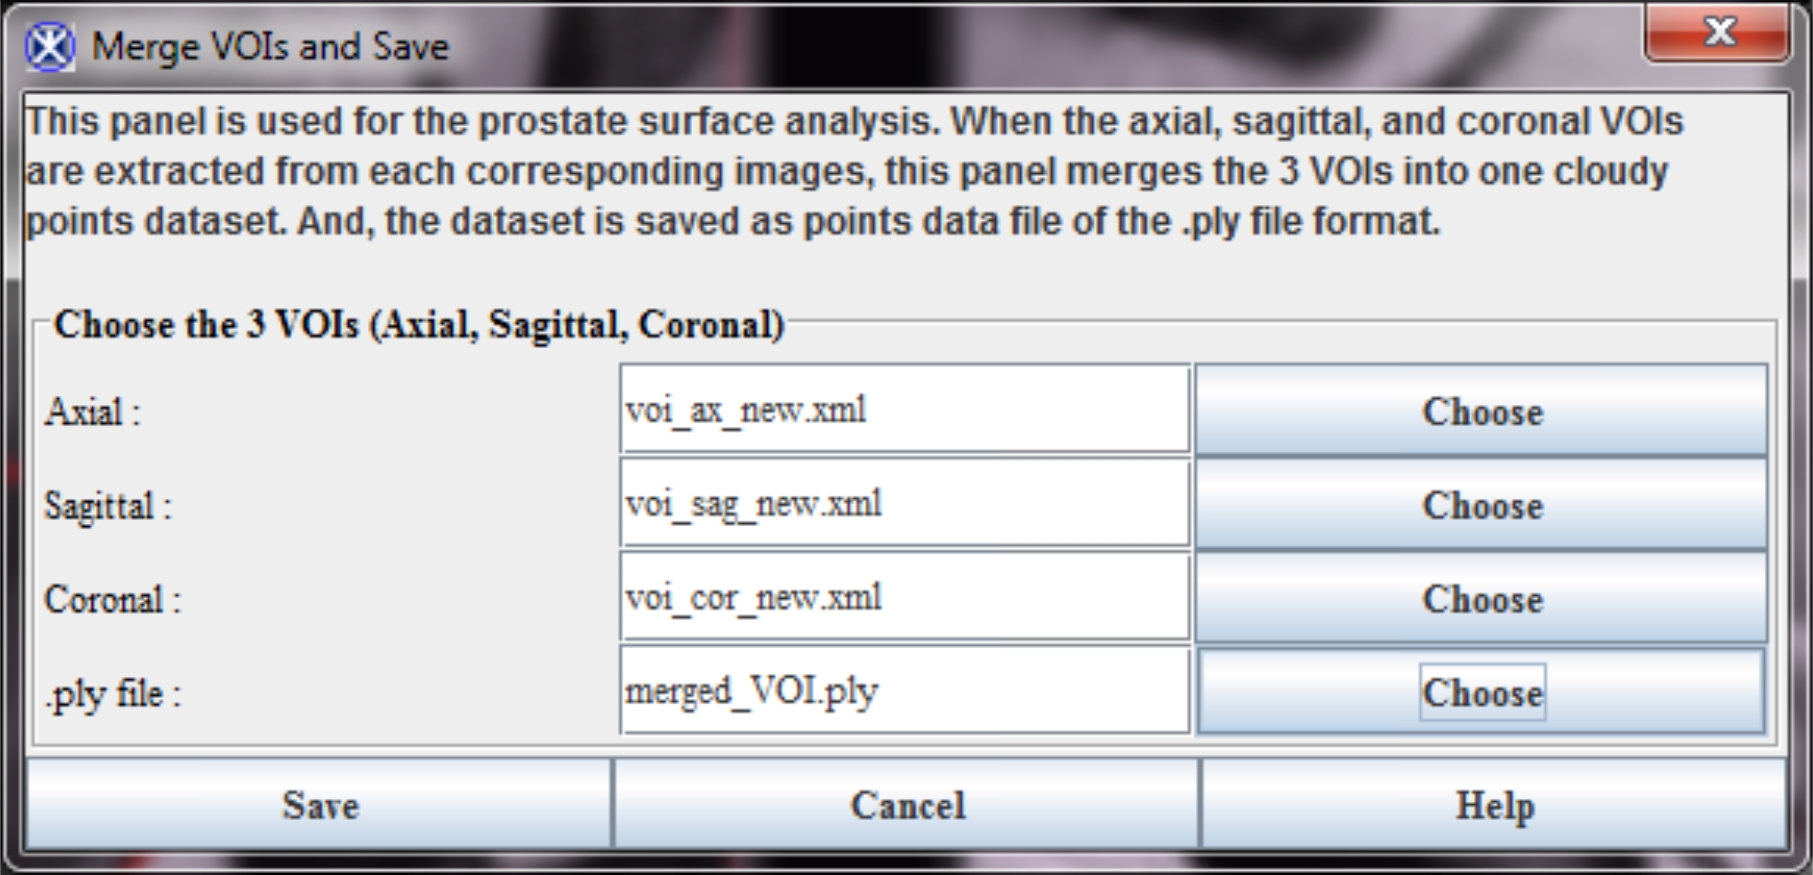This screenshot has width=1813, height=875.
Task: Browse for the Sagittal VOI using Choose
Action: pyautogui.click(x=1481, y=505)
